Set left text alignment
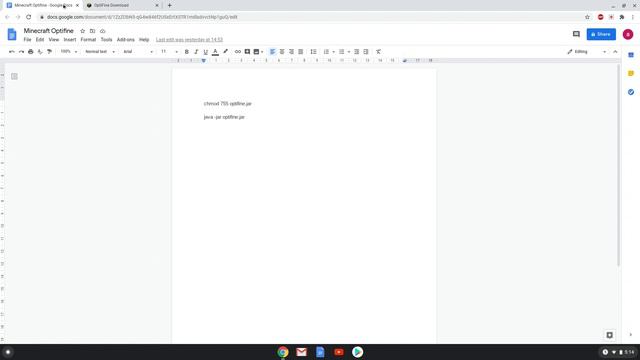The height and width of the screenshot is (360, 640). tap(272, 52)
